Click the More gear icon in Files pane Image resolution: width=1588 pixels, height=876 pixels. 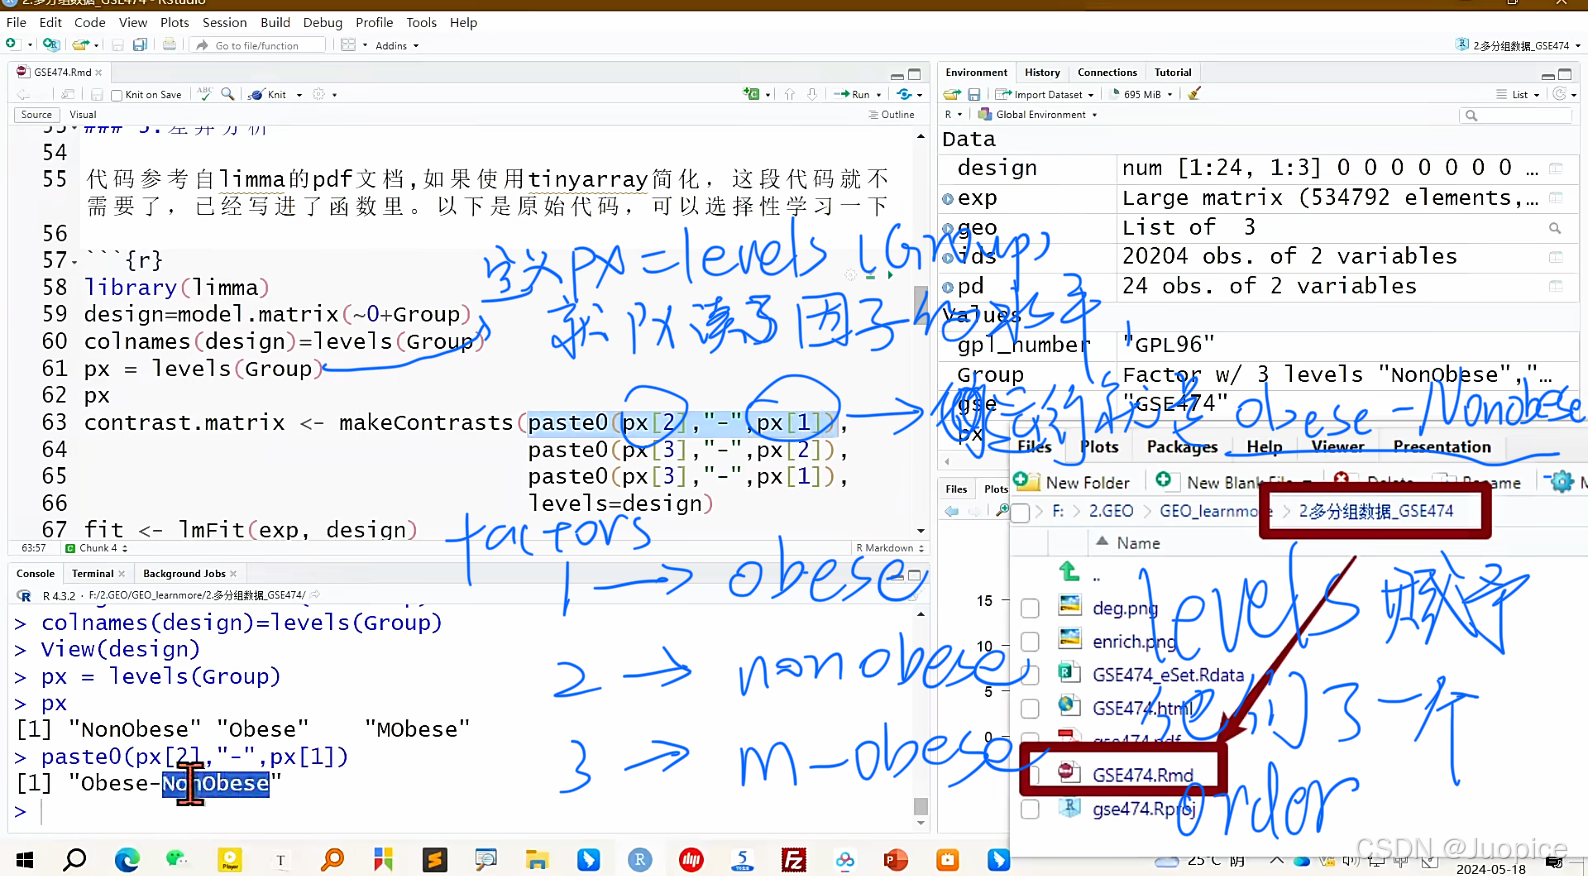point(1561,481)
